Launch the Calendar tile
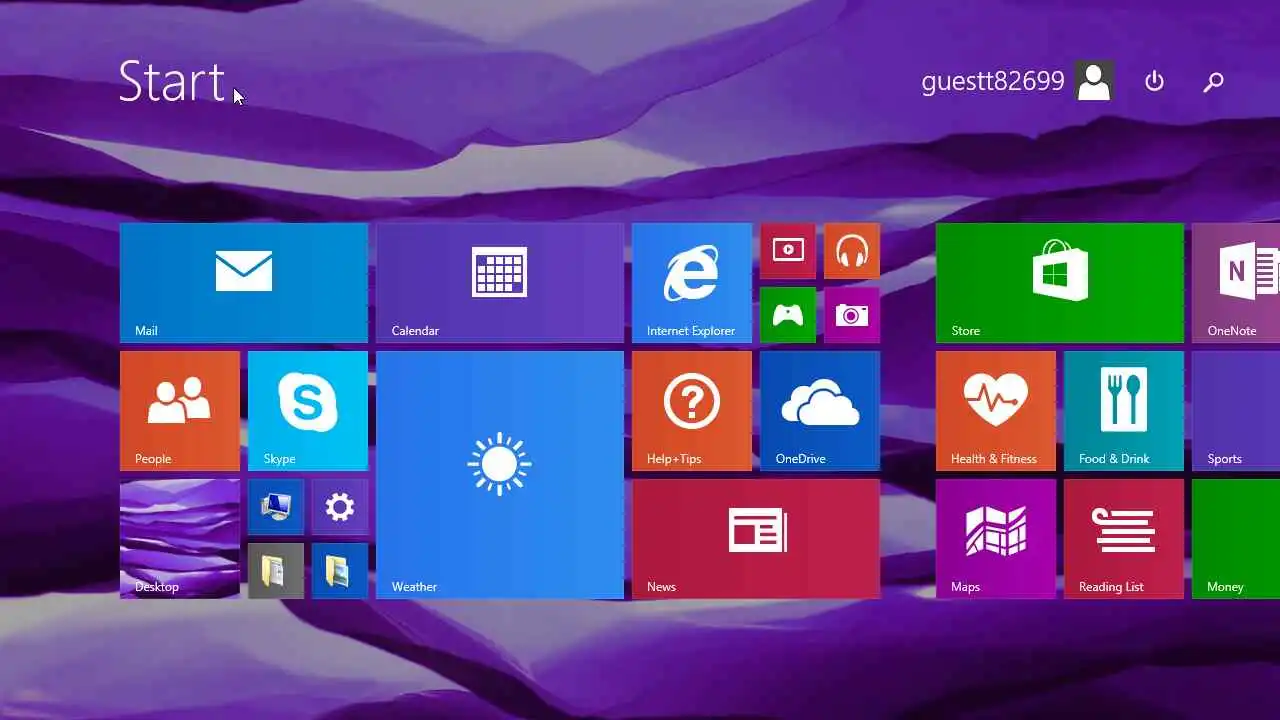The image size is (1280, 720). pyautogui.click(x=500, y=283)
